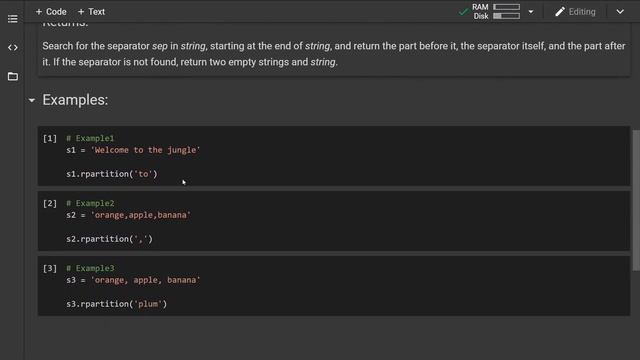Click the 'Welcome to the jungle' string
Viewport: 640px width, 360px height.
coord(146,150)
